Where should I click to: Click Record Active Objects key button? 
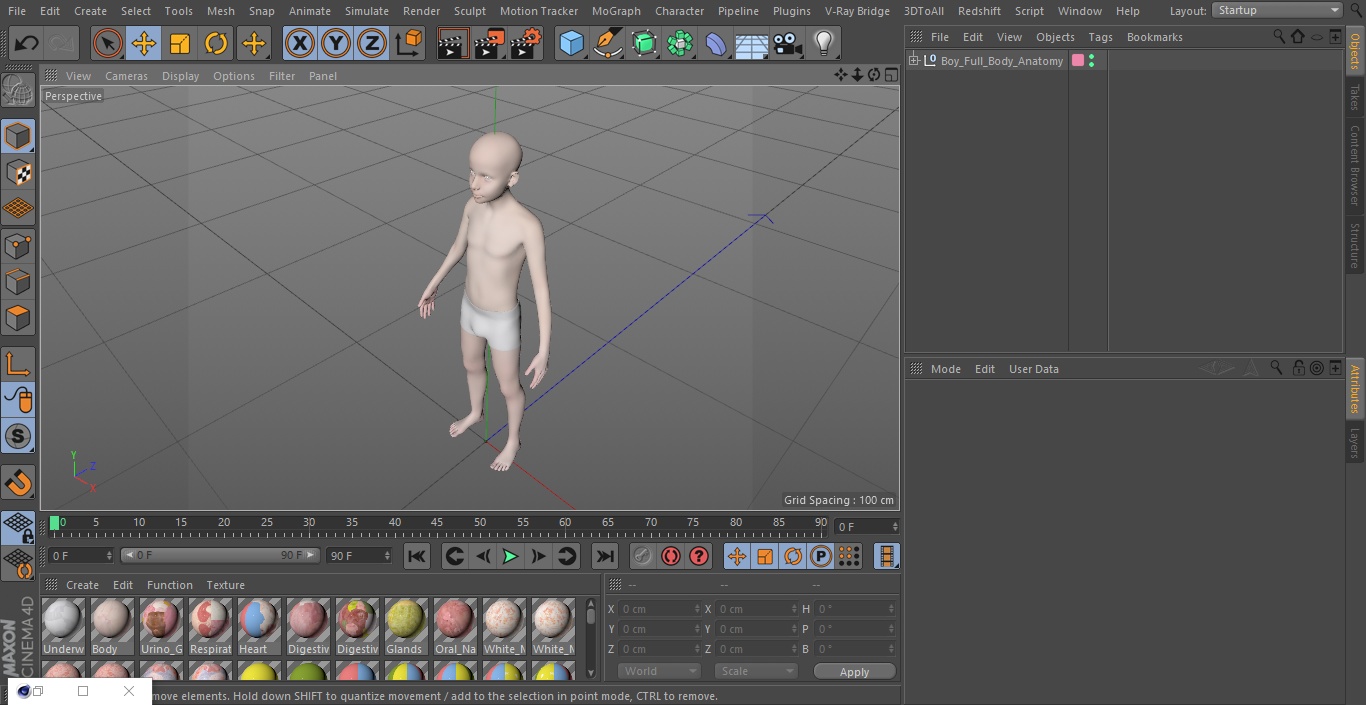point(643,557)
